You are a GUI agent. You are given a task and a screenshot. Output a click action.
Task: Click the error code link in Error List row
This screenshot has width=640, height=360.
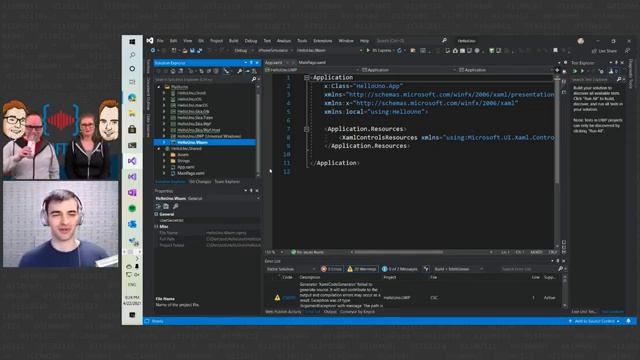[x=289, y=298]
